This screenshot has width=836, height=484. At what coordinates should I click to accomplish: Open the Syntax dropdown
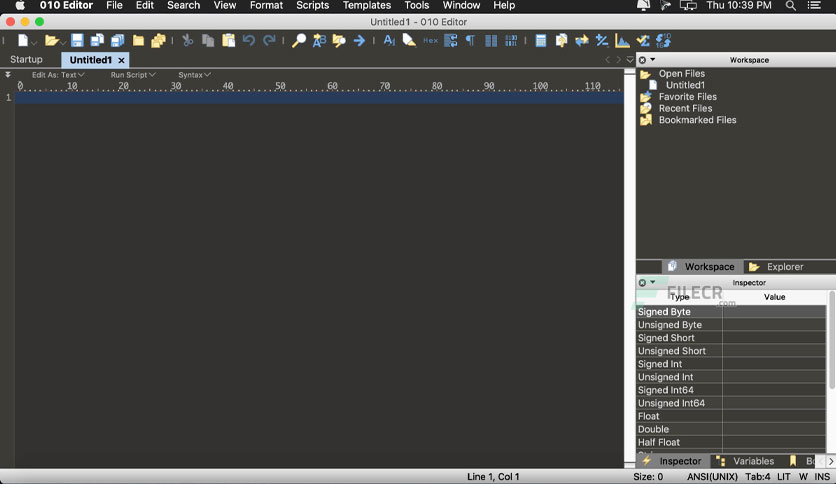194,75
